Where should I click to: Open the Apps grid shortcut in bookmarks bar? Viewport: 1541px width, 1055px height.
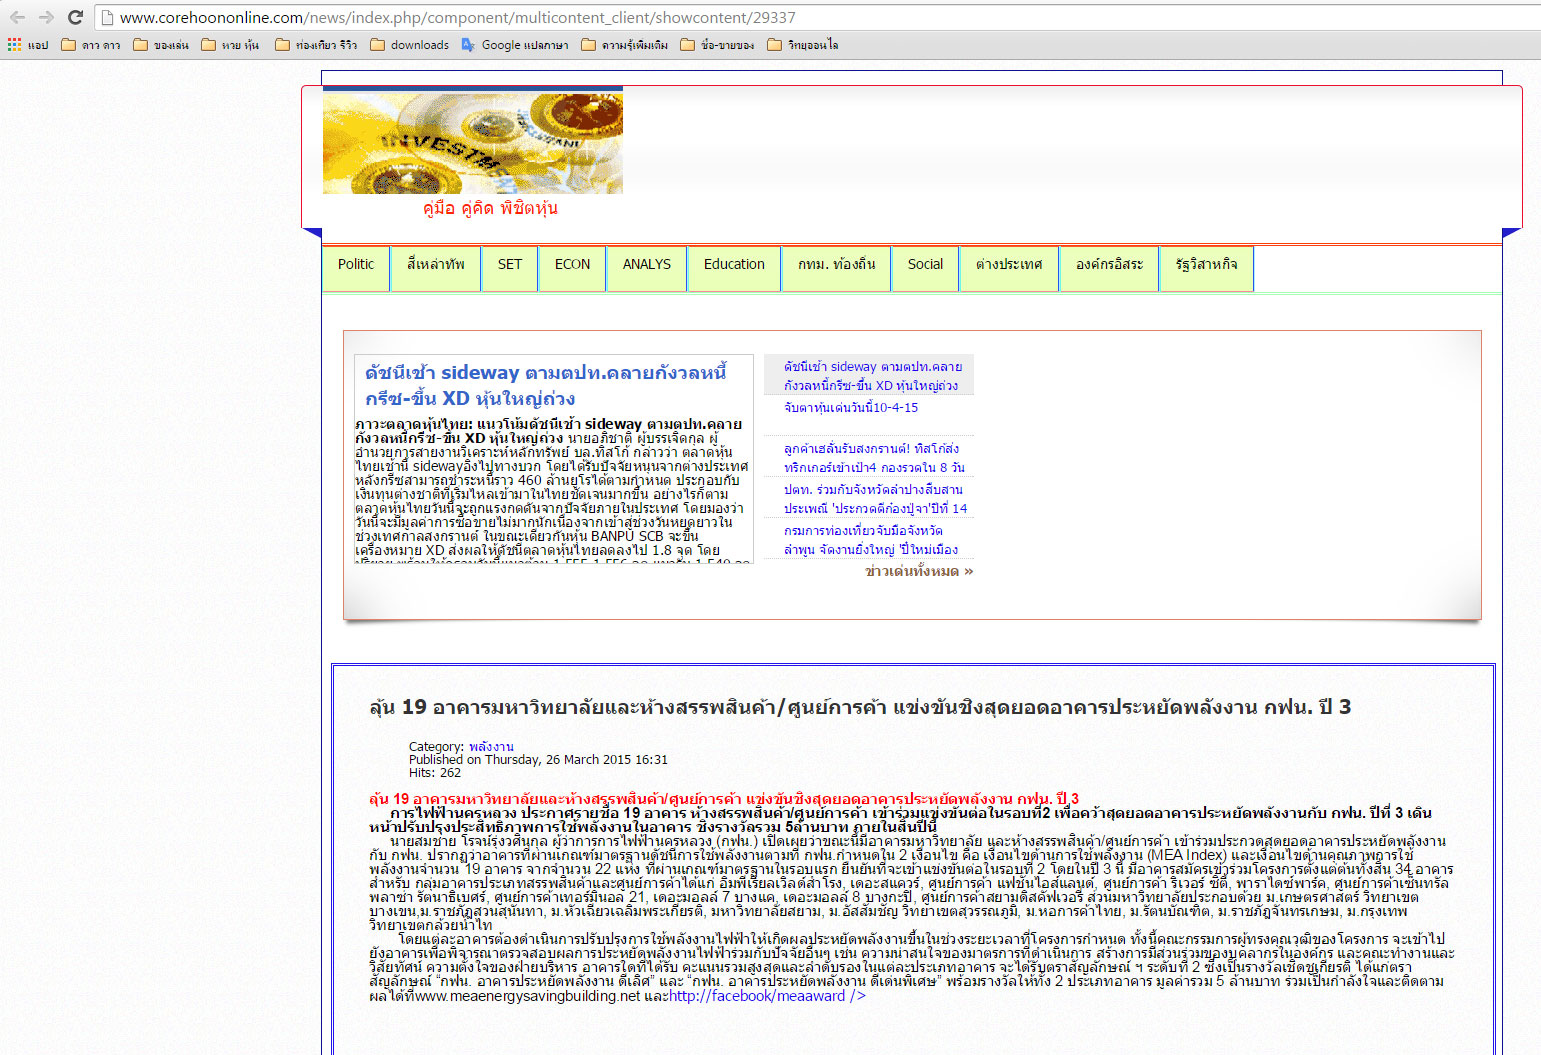(28, 45)
